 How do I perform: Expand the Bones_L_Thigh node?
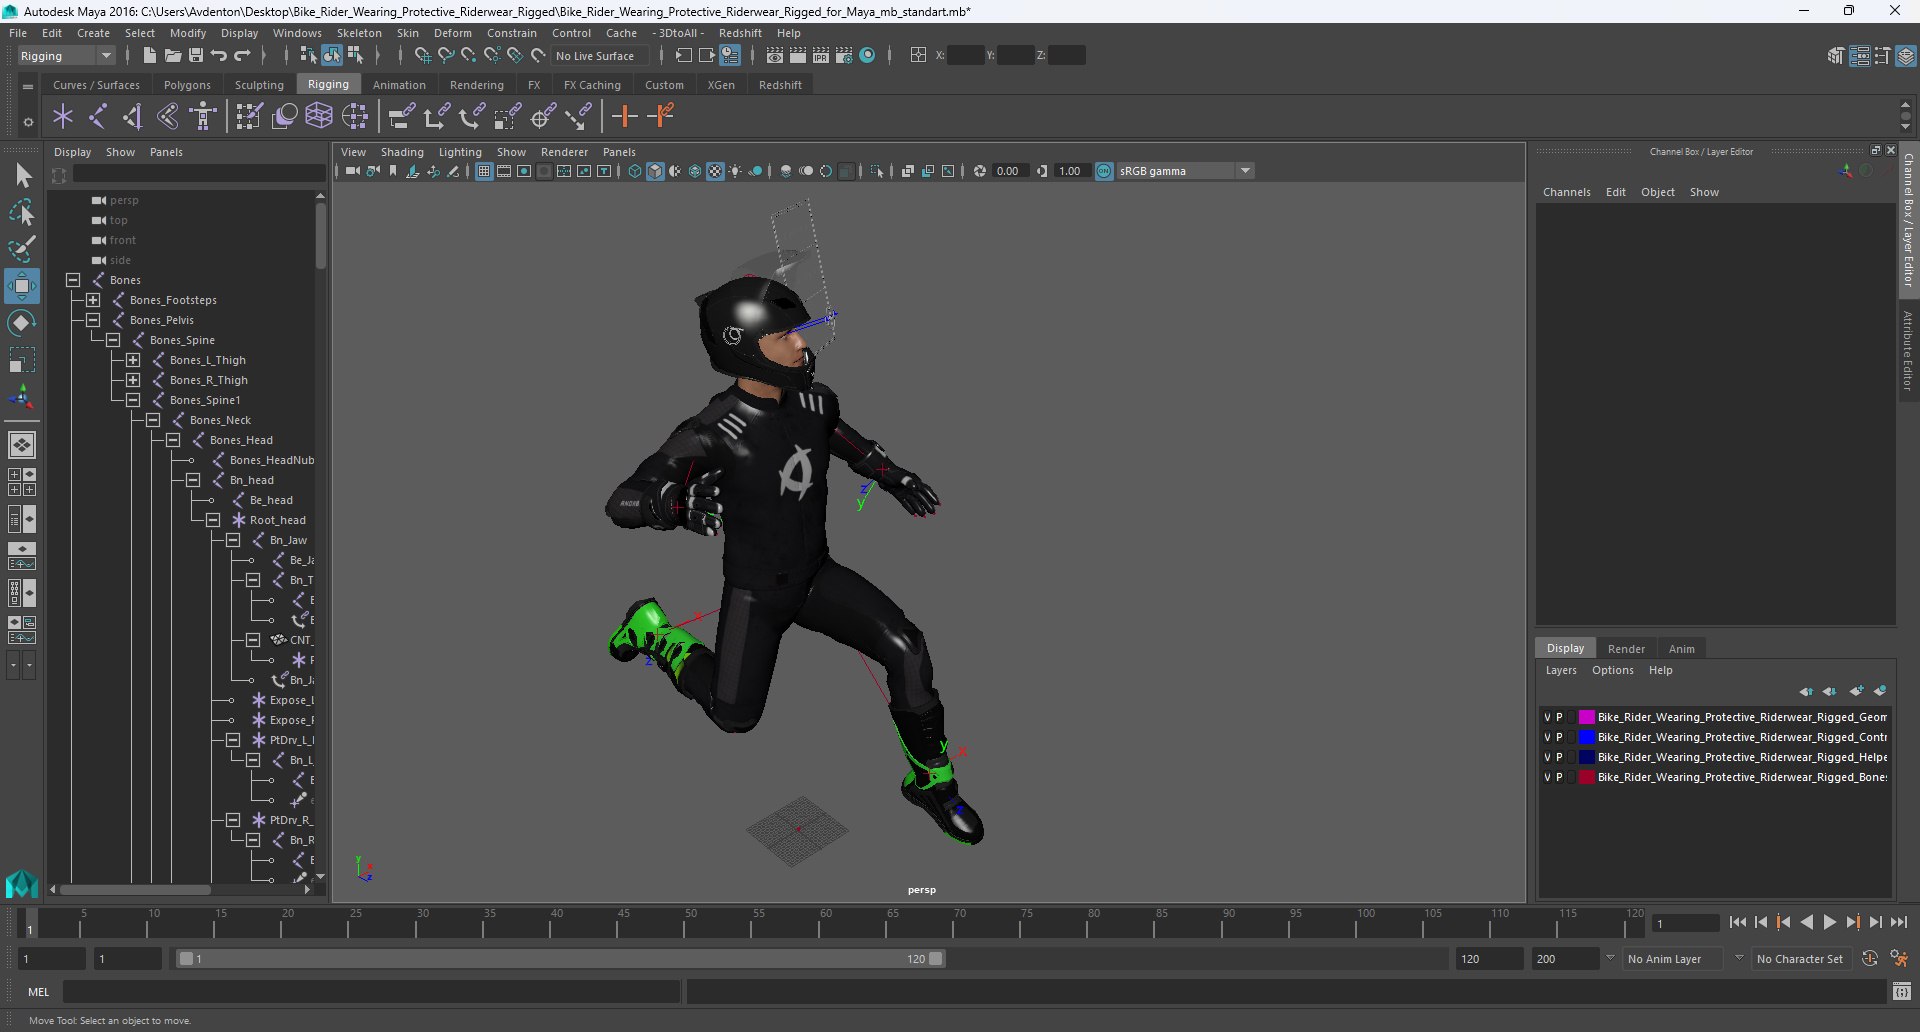pyautogui.click(x=133, y=360)
